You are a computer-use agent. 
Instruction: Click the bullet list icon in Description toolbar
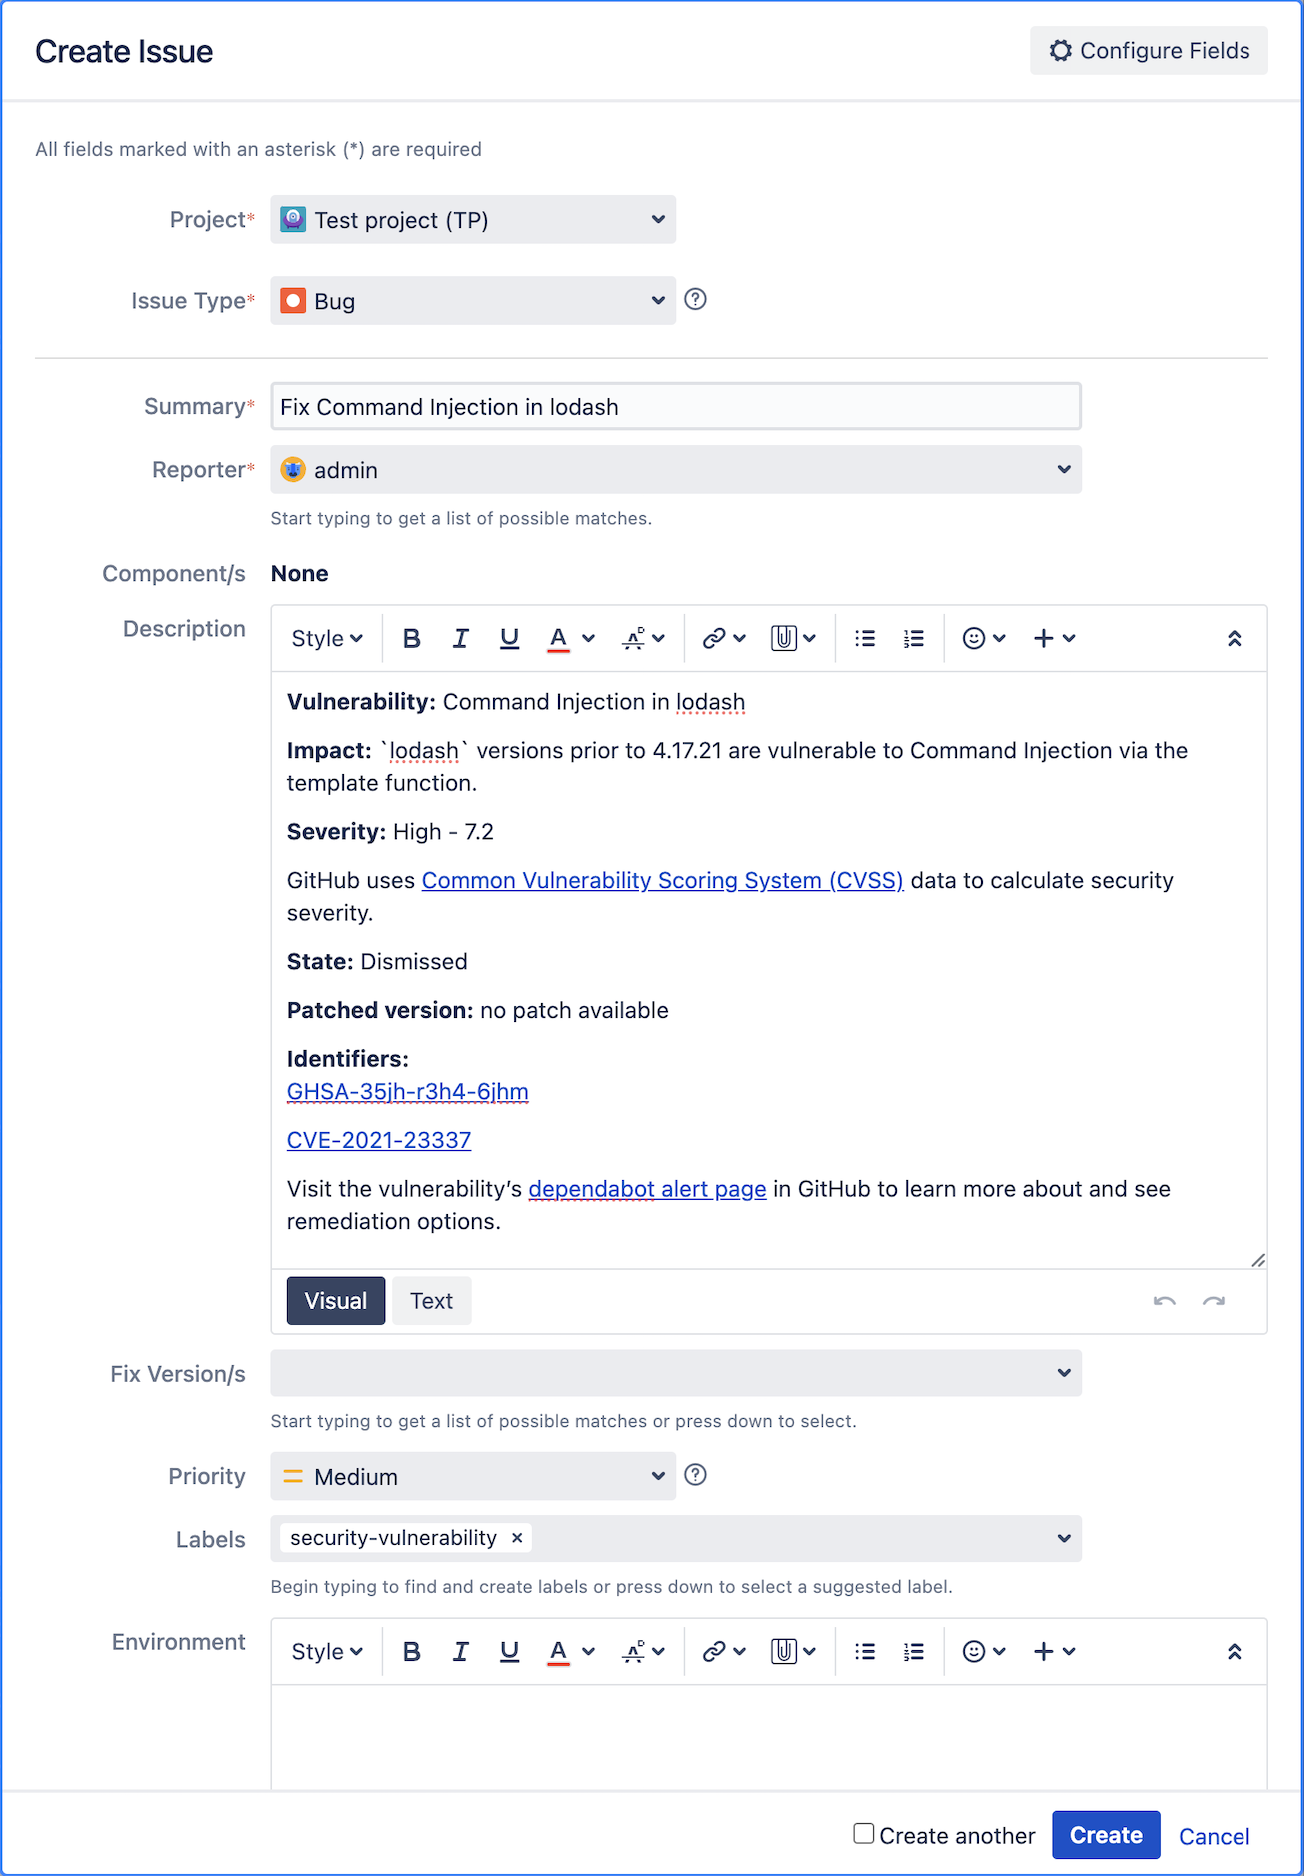coord(865,638)
